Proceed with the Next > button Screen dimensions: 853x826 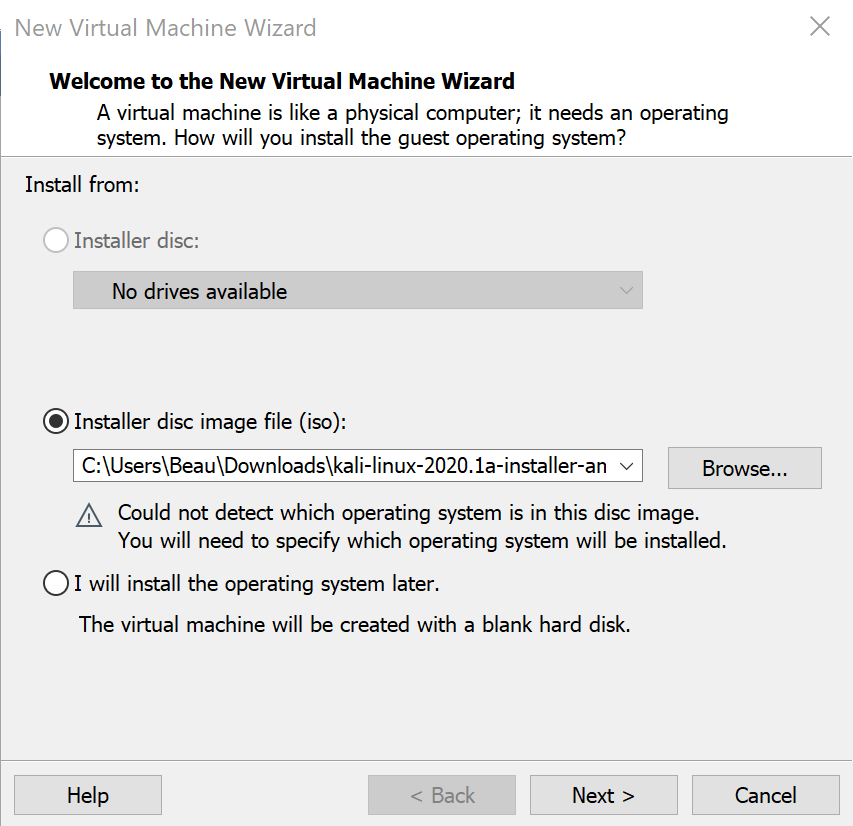(603, 795)
